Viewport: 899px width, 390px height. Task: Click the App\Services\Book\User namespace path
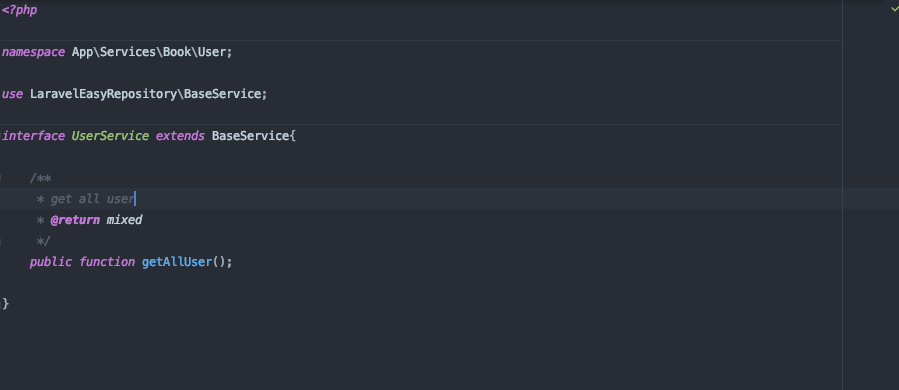[x=150, y=52]
